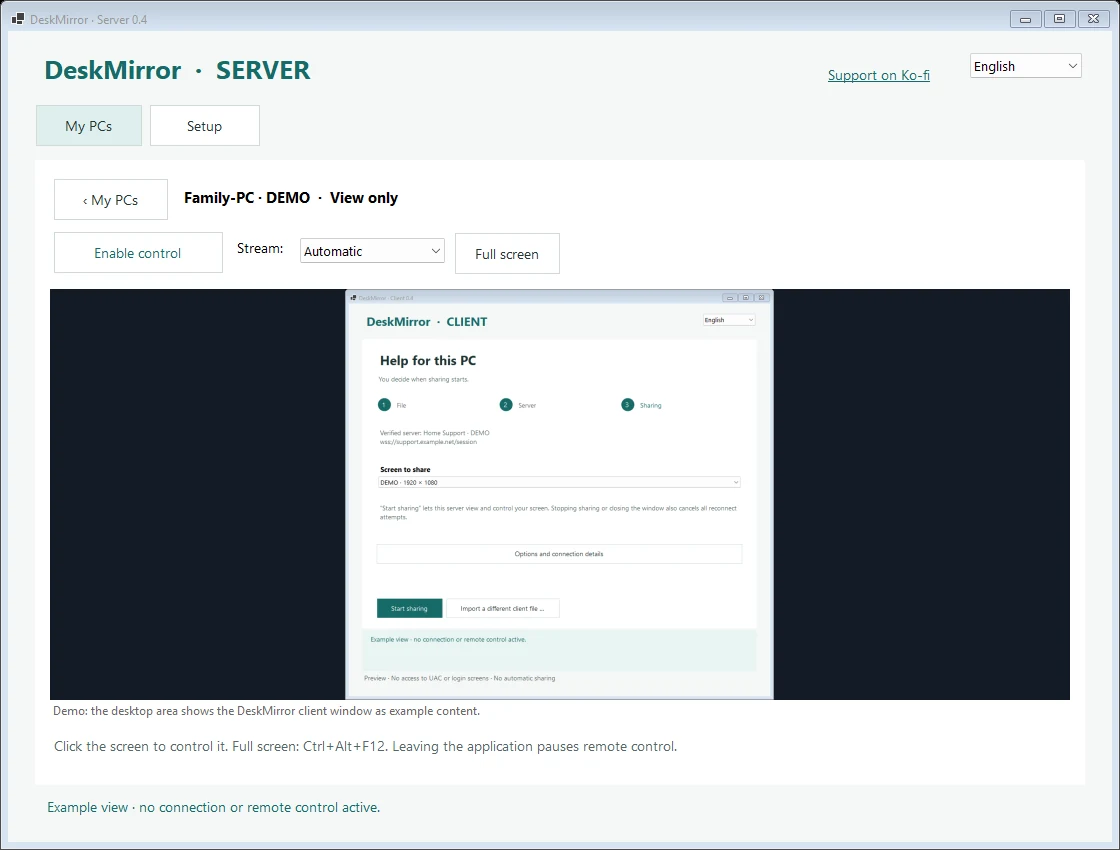The height and width of the screenshot is (850, 1120).
Task: Click Start sharing in the client preview
Action: [409, 609]
